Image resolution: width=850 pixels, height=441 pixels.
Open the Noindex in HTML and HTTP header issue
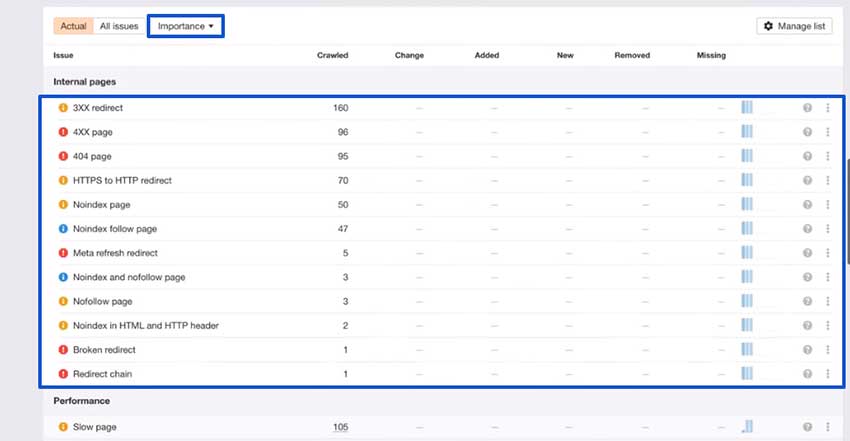[146, 326]
